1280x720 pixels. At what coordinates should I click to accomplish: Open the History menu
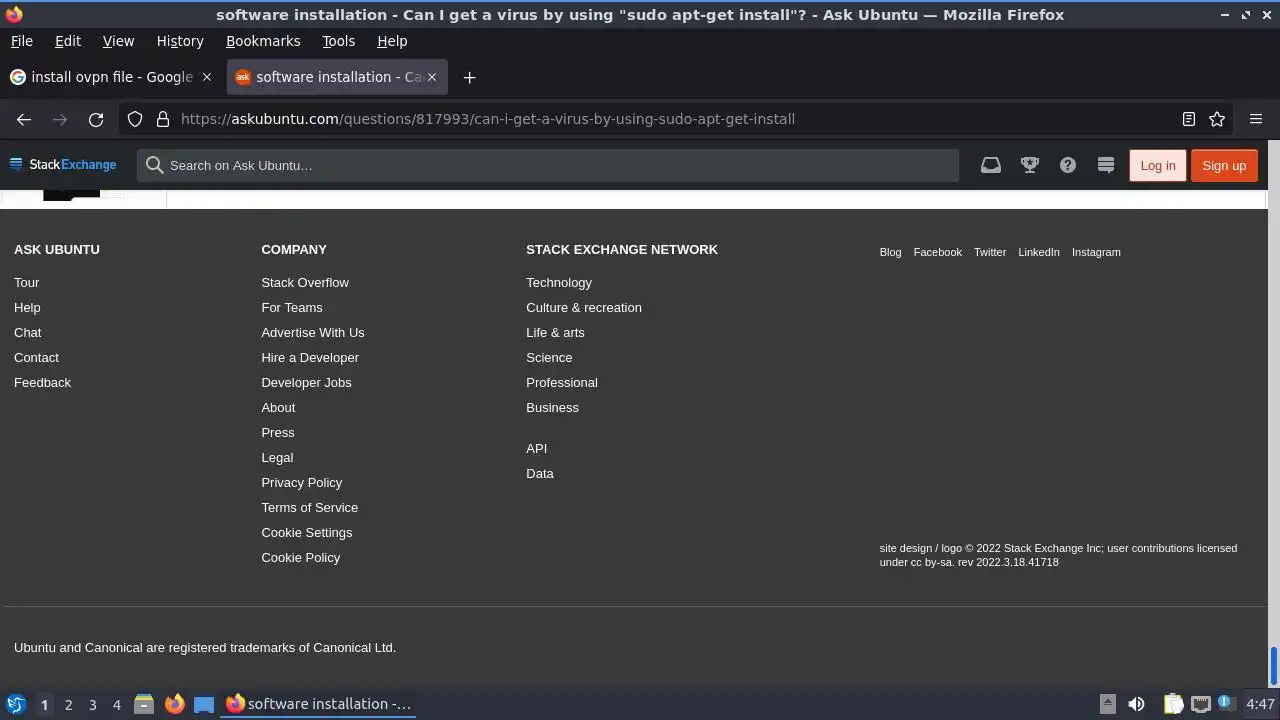[x=180, y=41]
